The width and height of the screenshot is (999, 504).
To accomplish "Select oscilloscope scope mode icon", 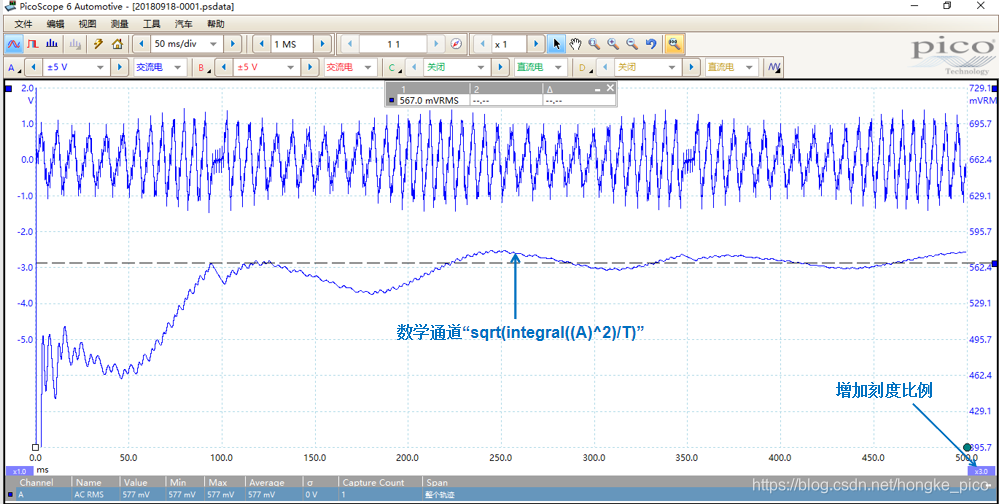I will coord(13,44).
